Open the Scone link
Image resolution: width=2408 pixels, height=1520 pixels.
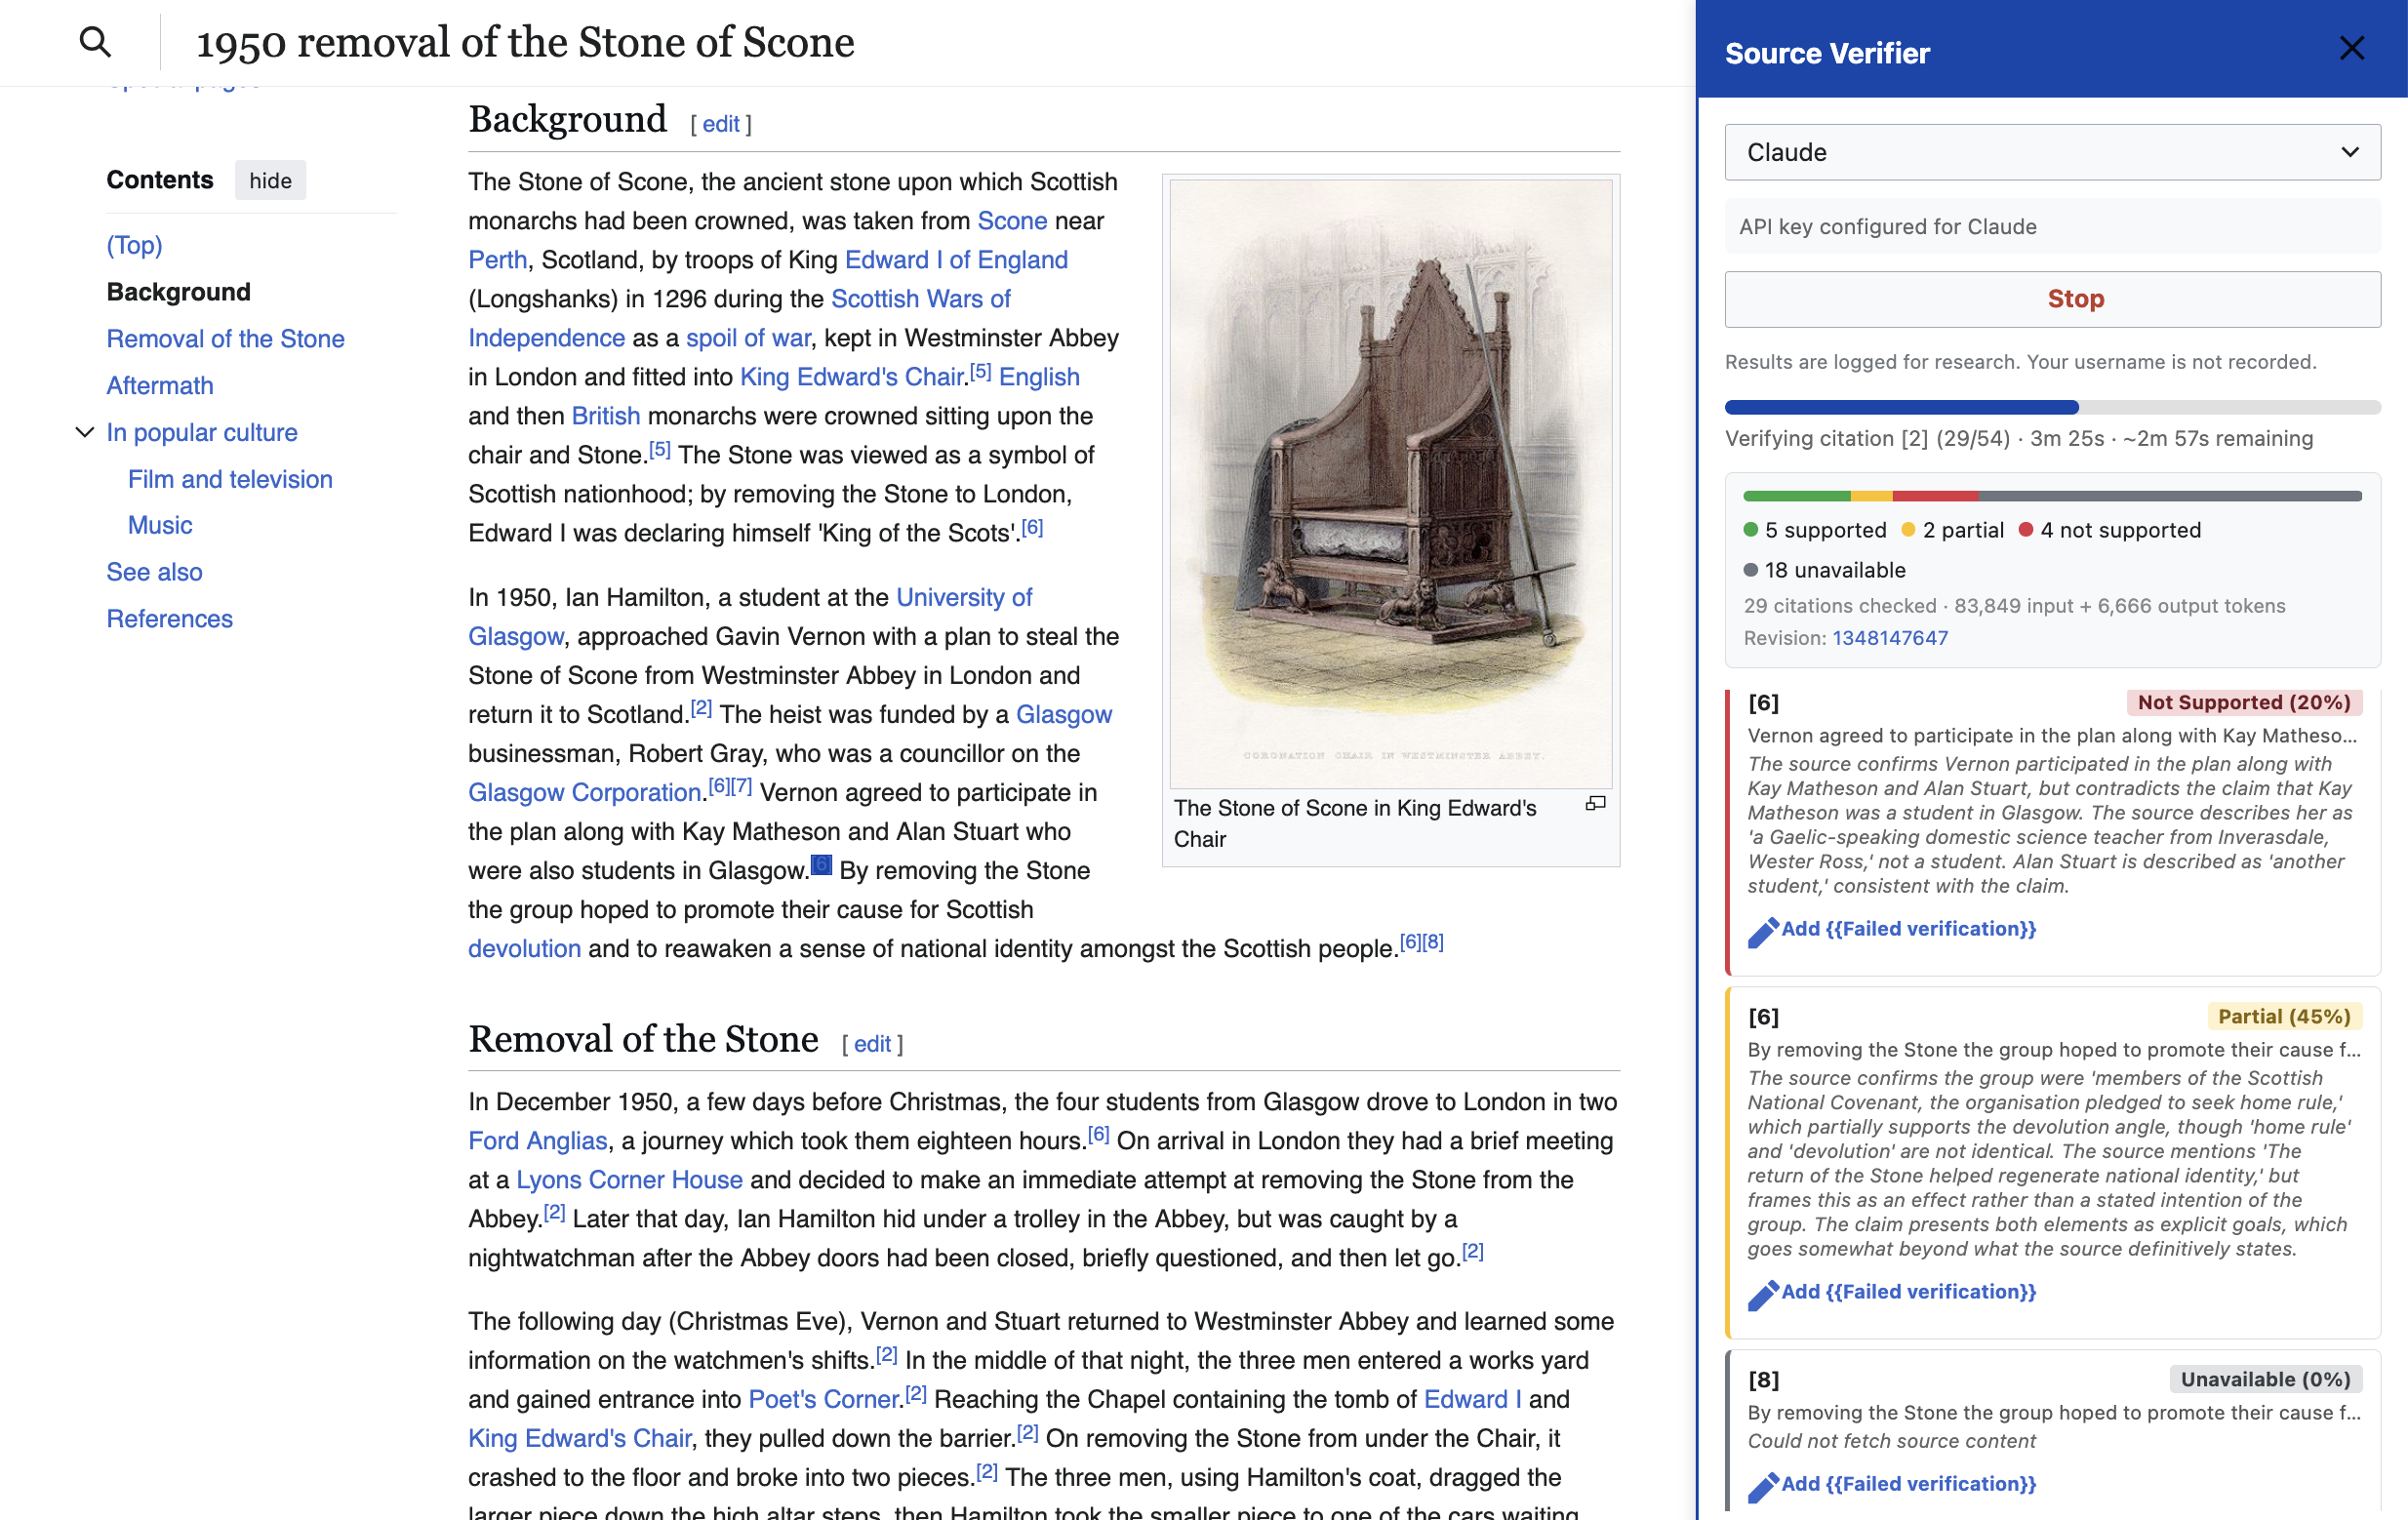click(x=1012, y=221)
